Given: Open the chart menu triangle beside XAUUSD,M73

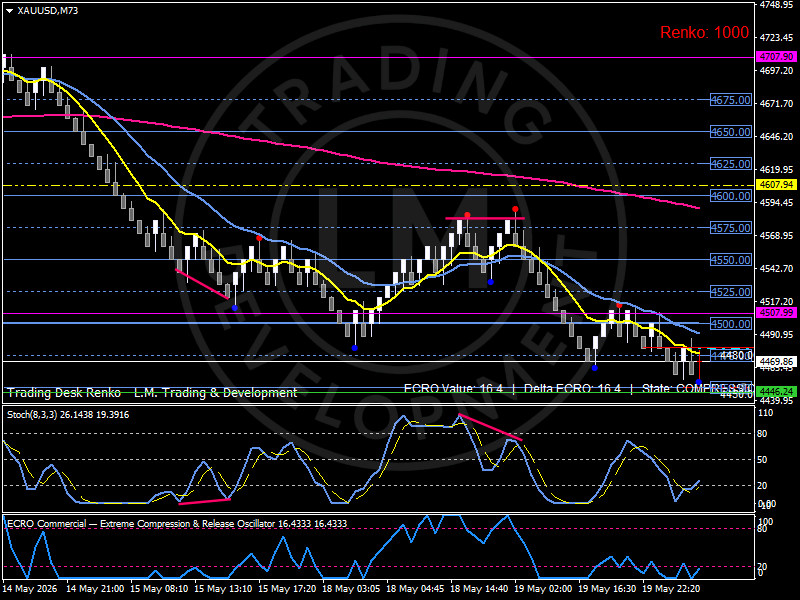Looking at the screenshot, I should point(9,11).
